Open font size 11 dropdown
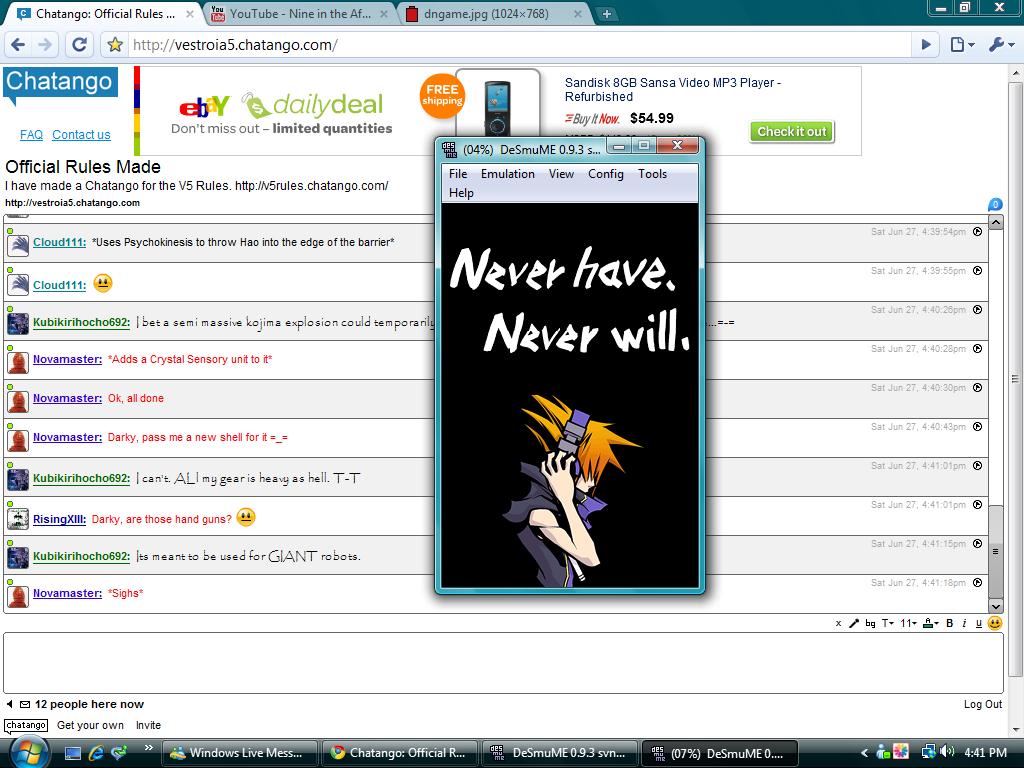 coord(908,624)
